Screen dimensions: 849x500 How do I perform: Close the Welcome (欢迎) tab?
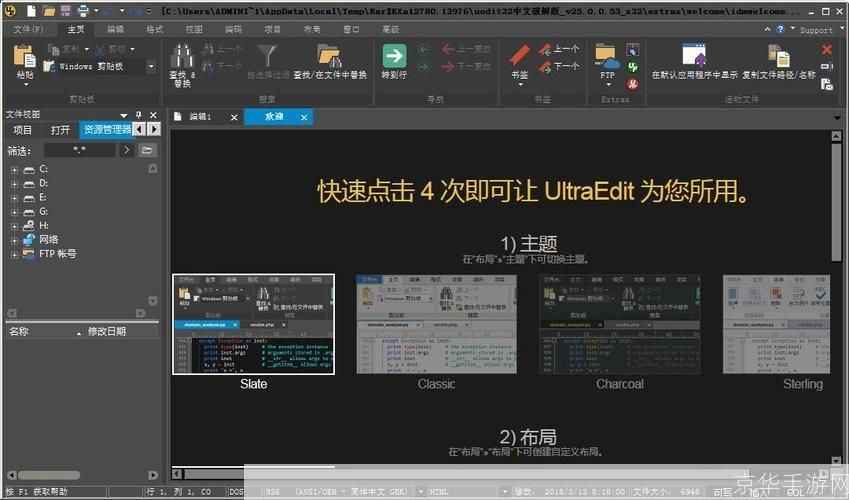coord(304,117)
